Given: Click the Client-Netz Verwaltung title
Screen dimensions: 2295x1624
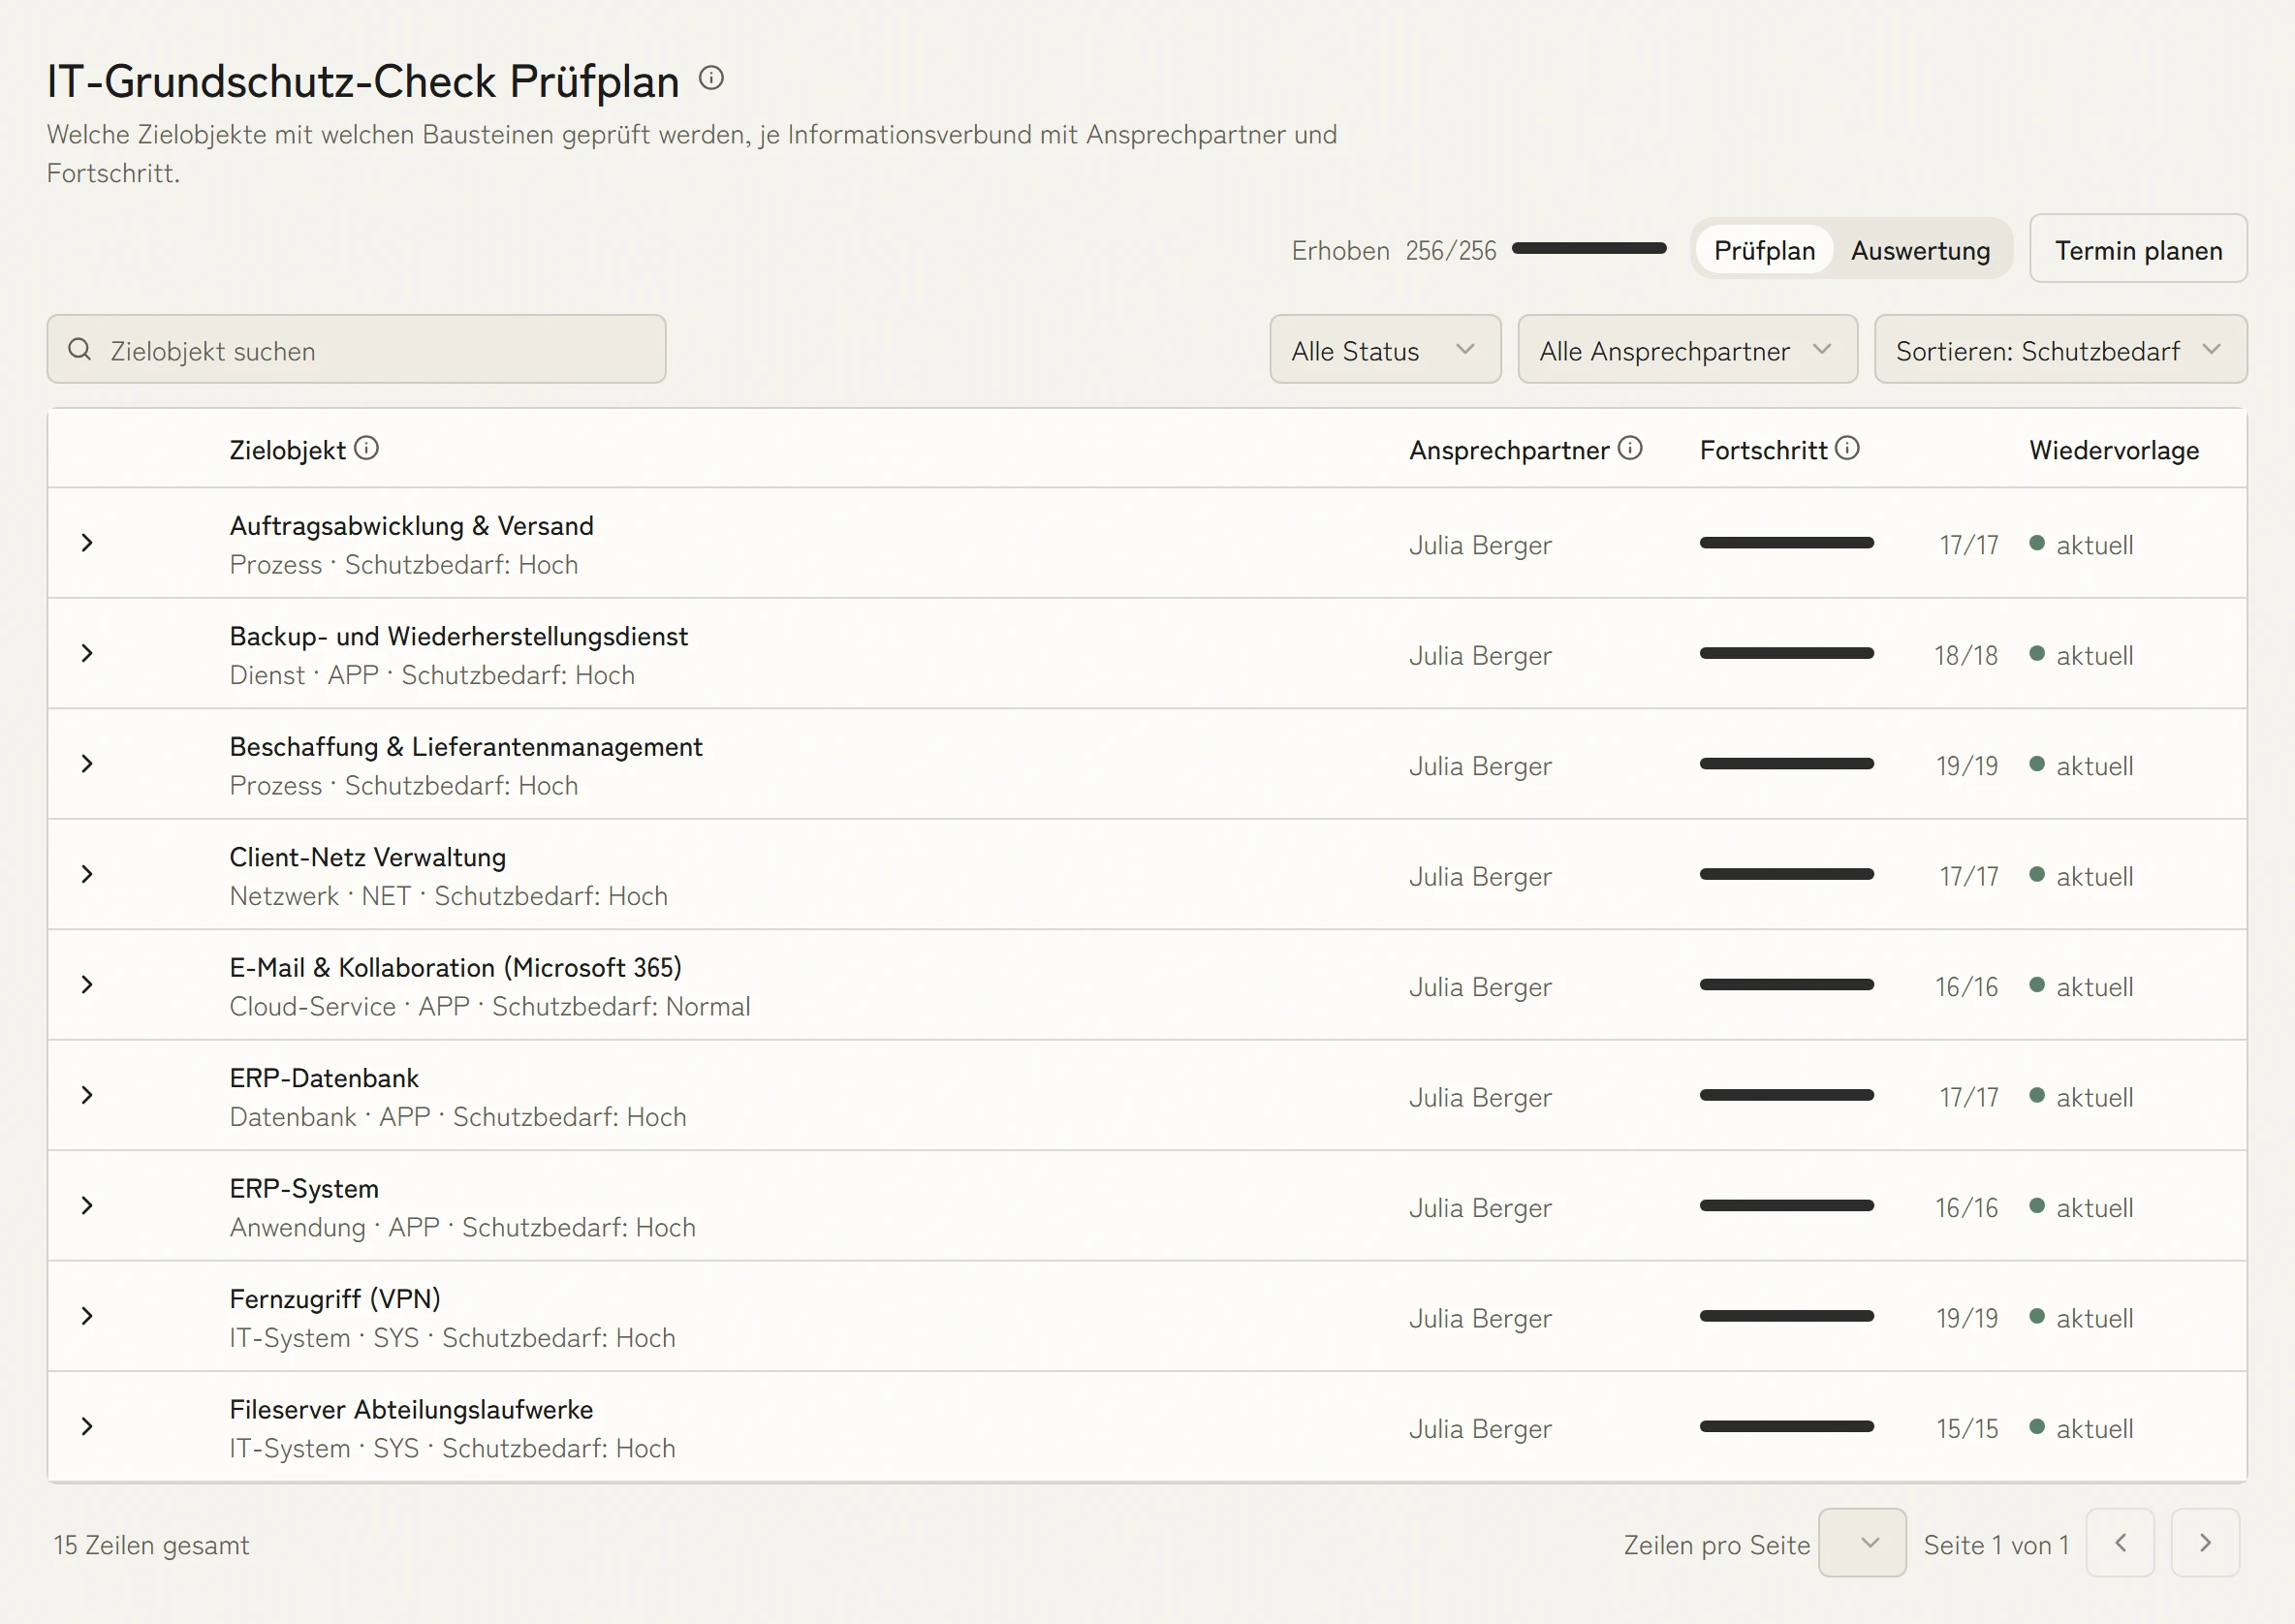Looking at the screenshot, I should click(368, 857).
